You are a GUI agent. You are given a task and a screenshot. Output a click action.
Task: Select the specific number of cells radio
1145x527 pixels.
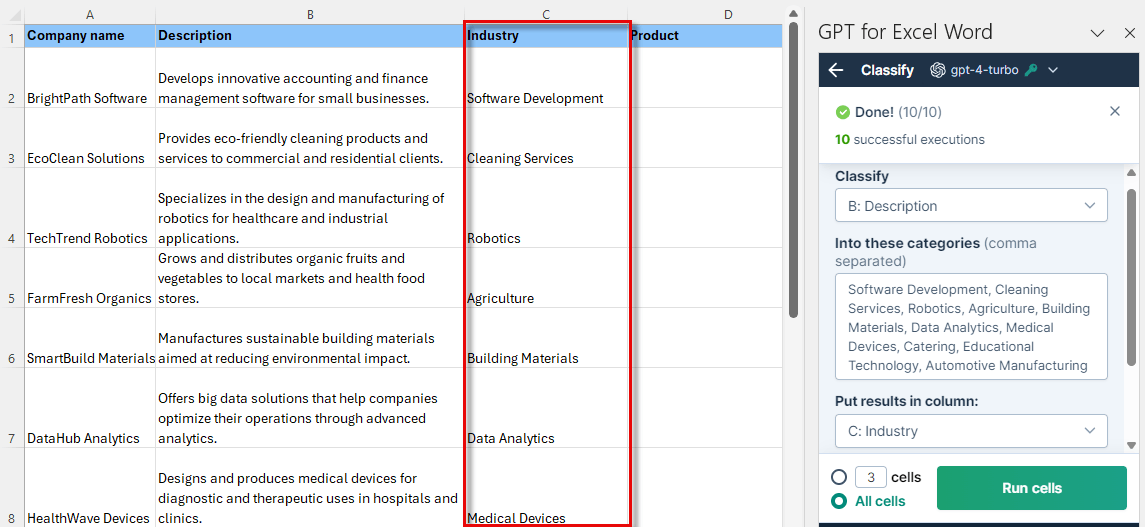pos(839,477)
